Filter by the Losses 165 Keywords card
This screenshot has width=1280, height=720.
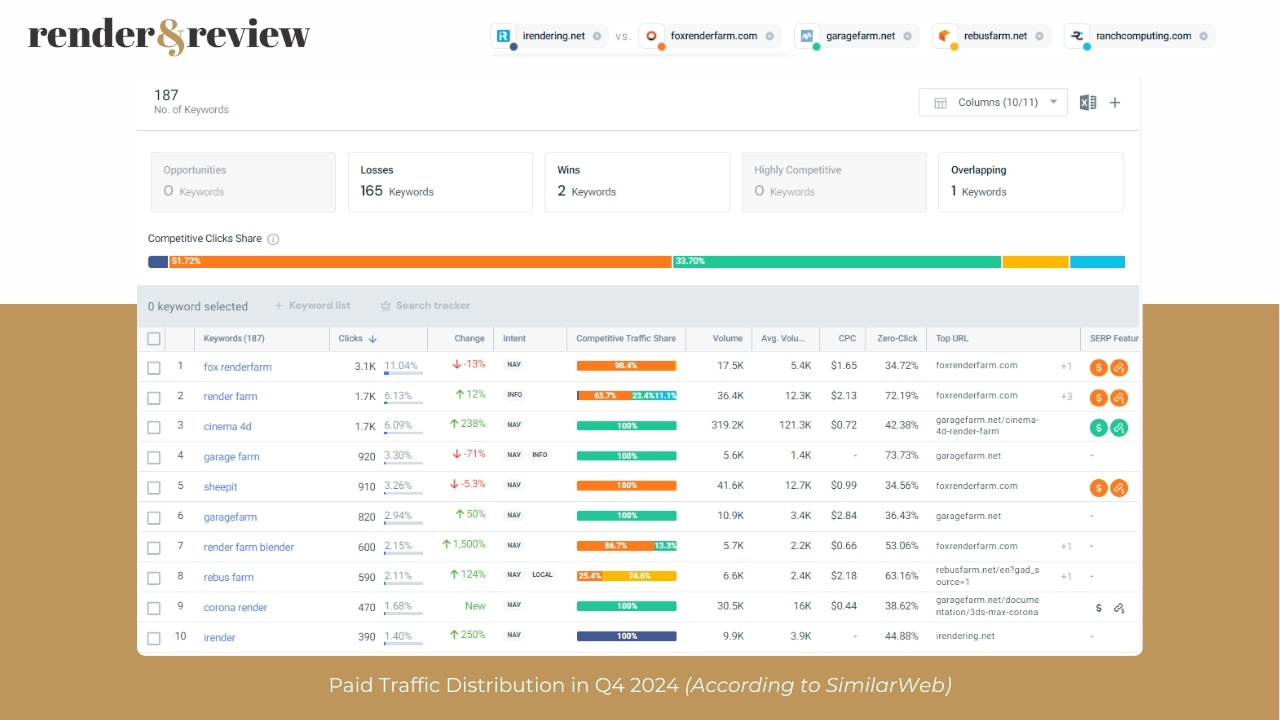pyautogui.click(x=440, y=182)
